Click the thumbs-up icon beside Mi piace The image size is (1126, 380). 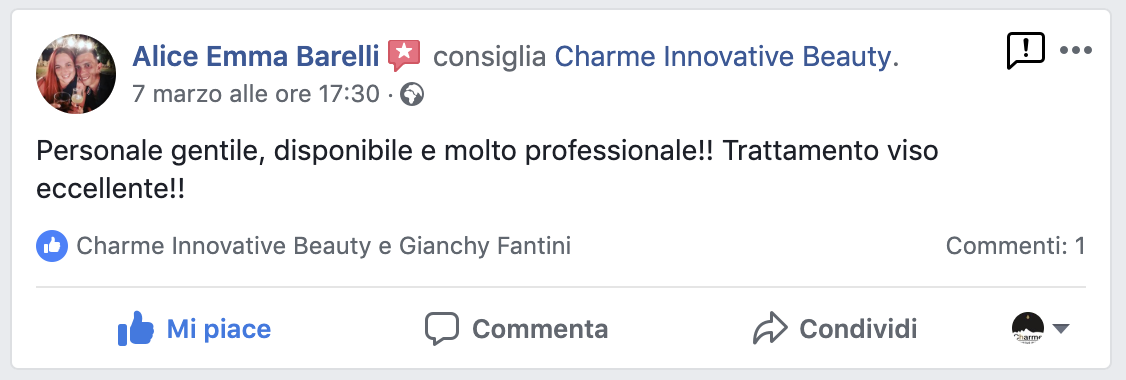(136, 329)
